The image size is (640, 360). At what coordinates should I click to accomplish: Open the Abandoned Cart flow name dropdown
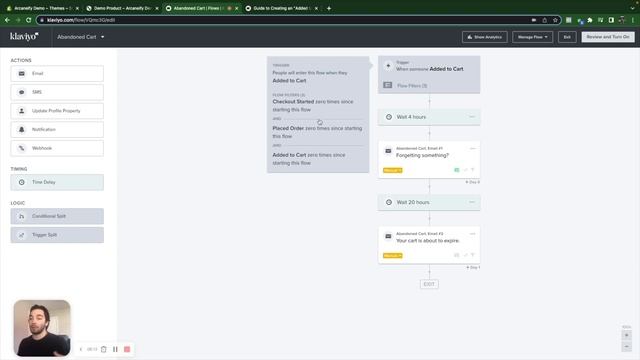(x=81, y=37)
